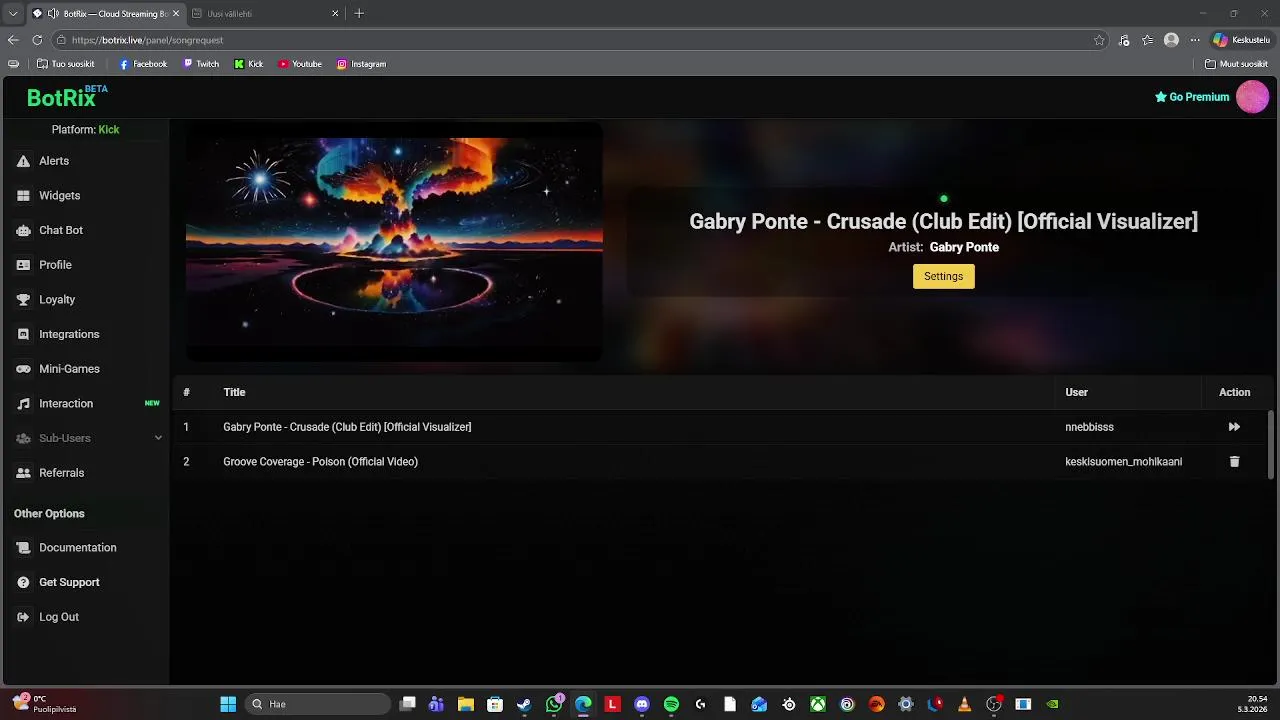The height and width of the screenshot is (720, 1280).
Task: Select user nnebbisss in the queue
Action: pos(1089,427)
